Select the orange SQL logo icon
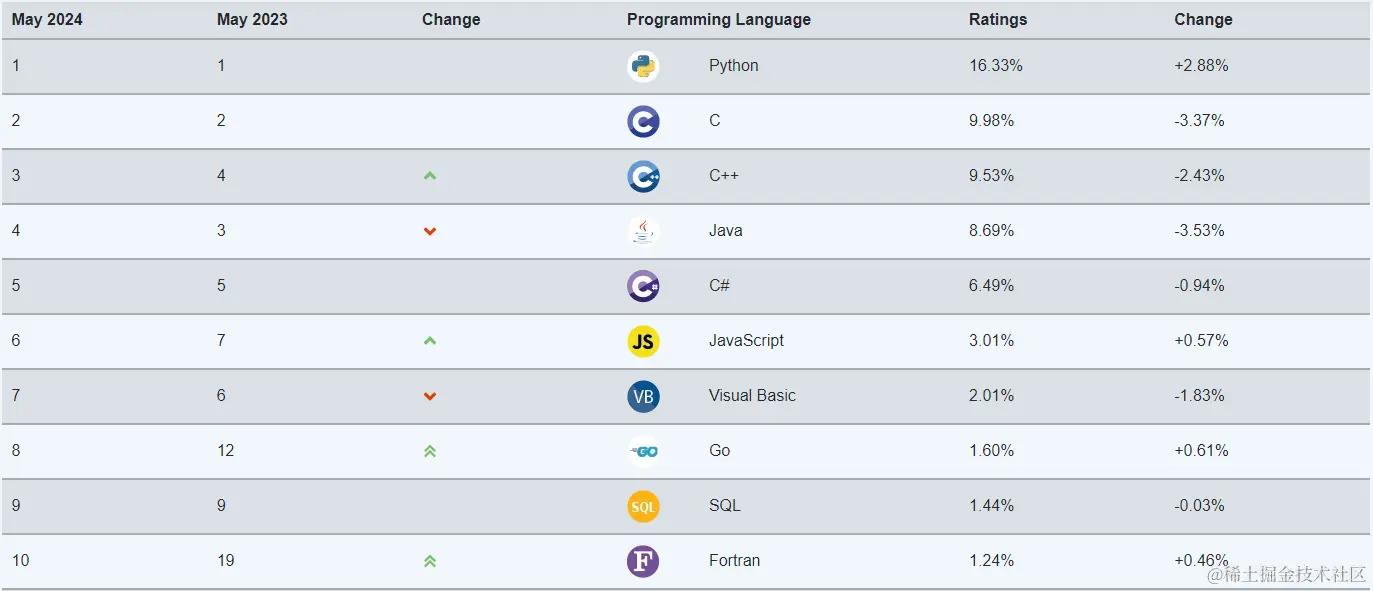Image resolution: width=1373 pixels, height=591 pixels. (643, 507)
